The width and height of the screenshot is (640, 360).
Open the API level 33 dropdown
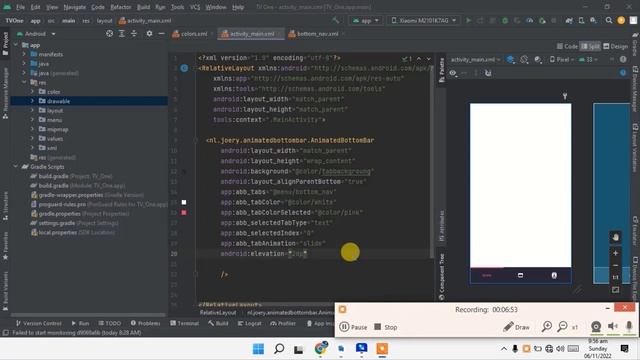(588, 60)
